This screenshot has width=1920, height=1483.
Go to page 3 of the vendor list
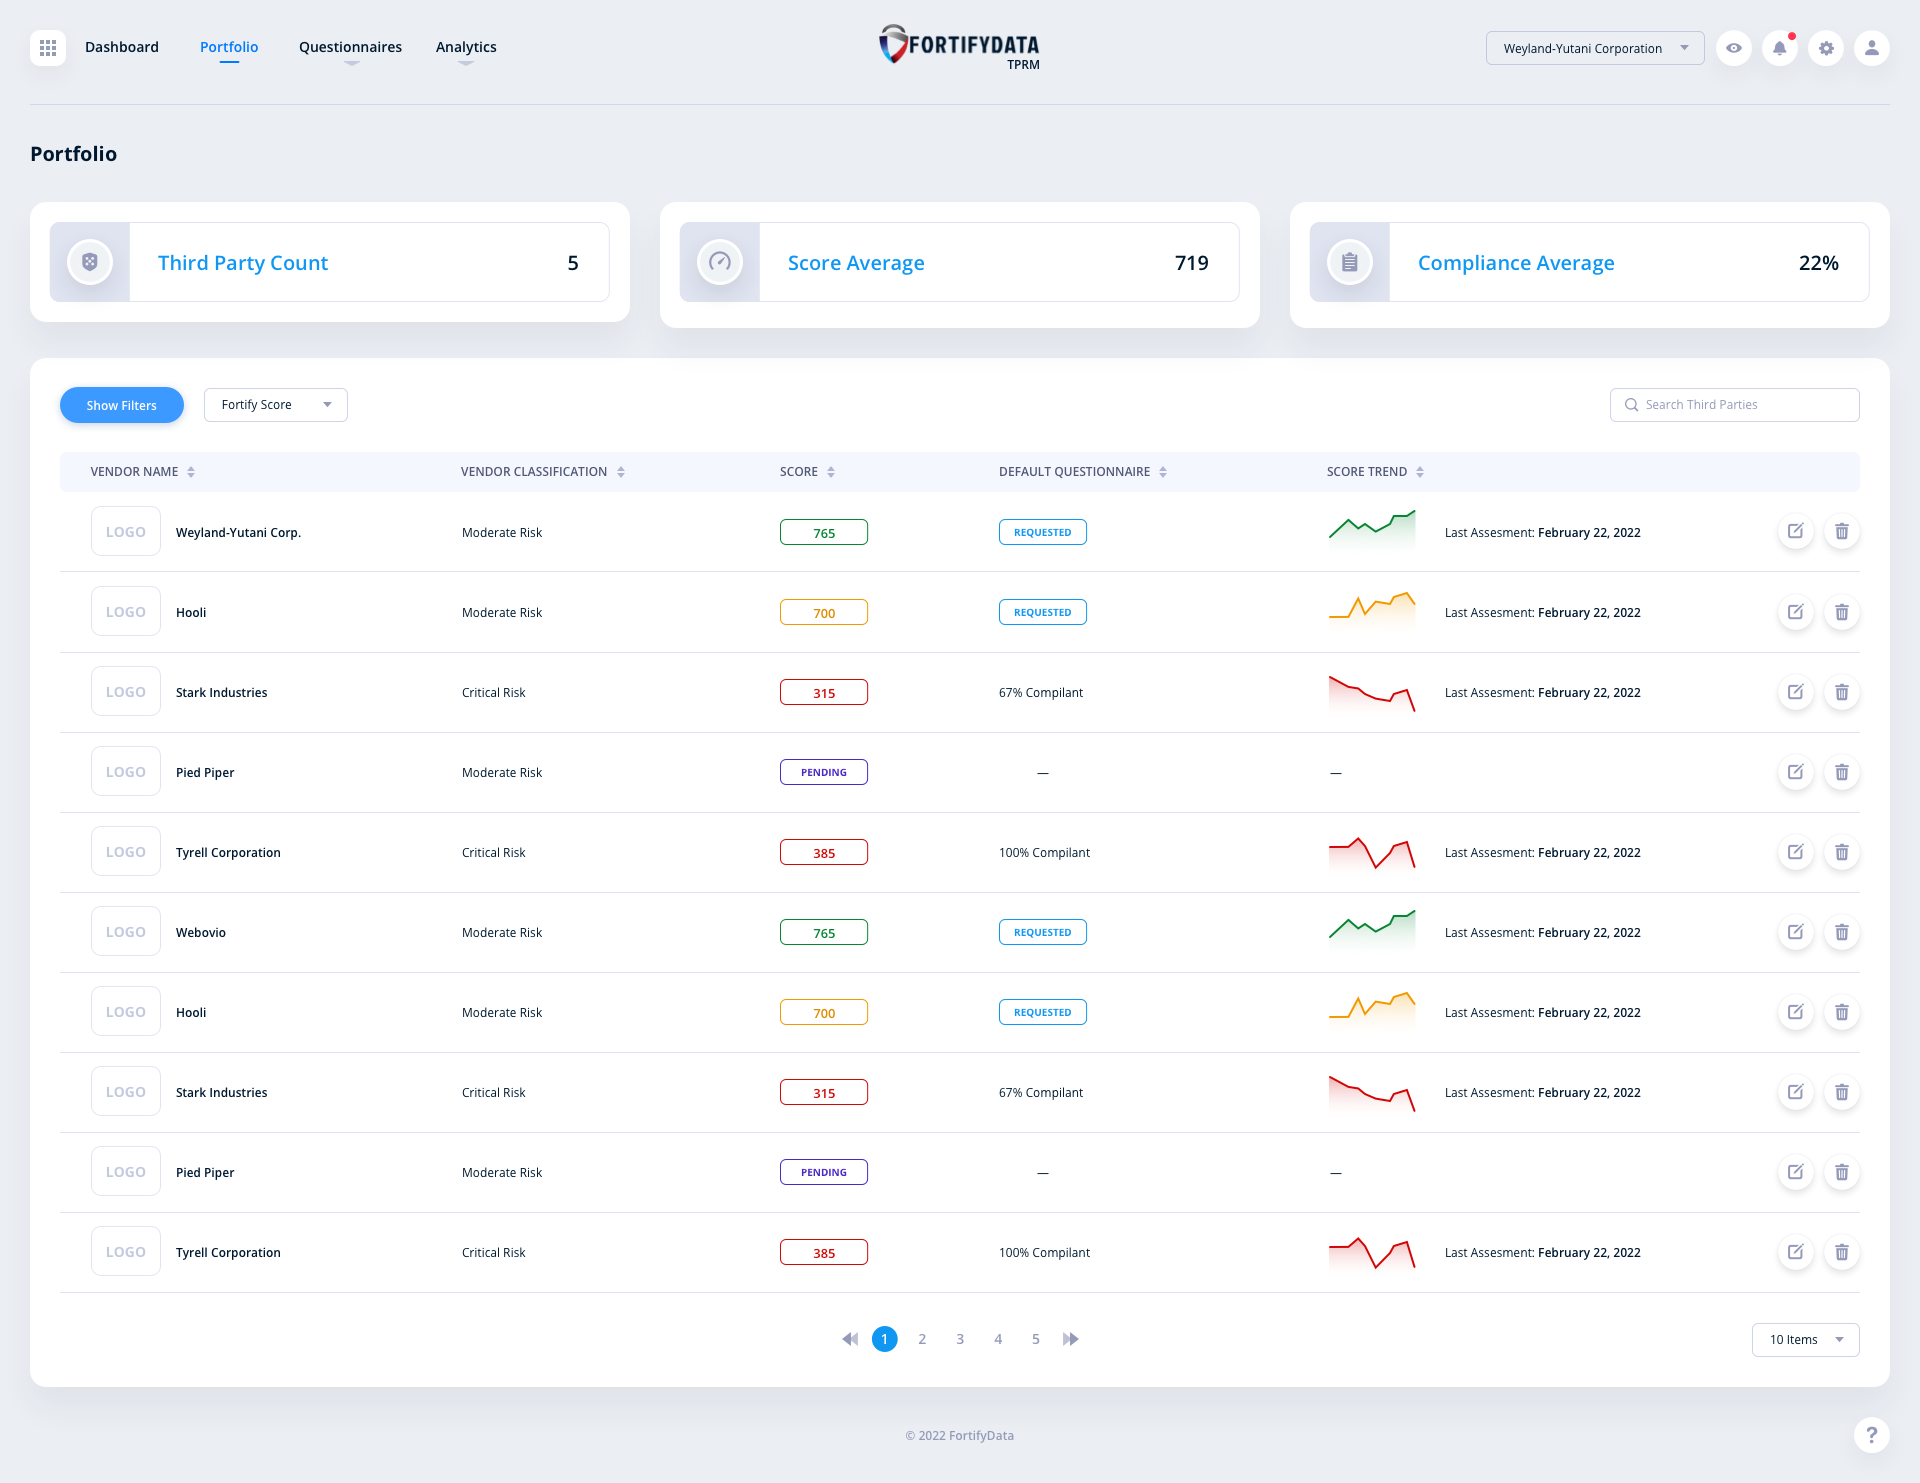[x=959, y=1338]
